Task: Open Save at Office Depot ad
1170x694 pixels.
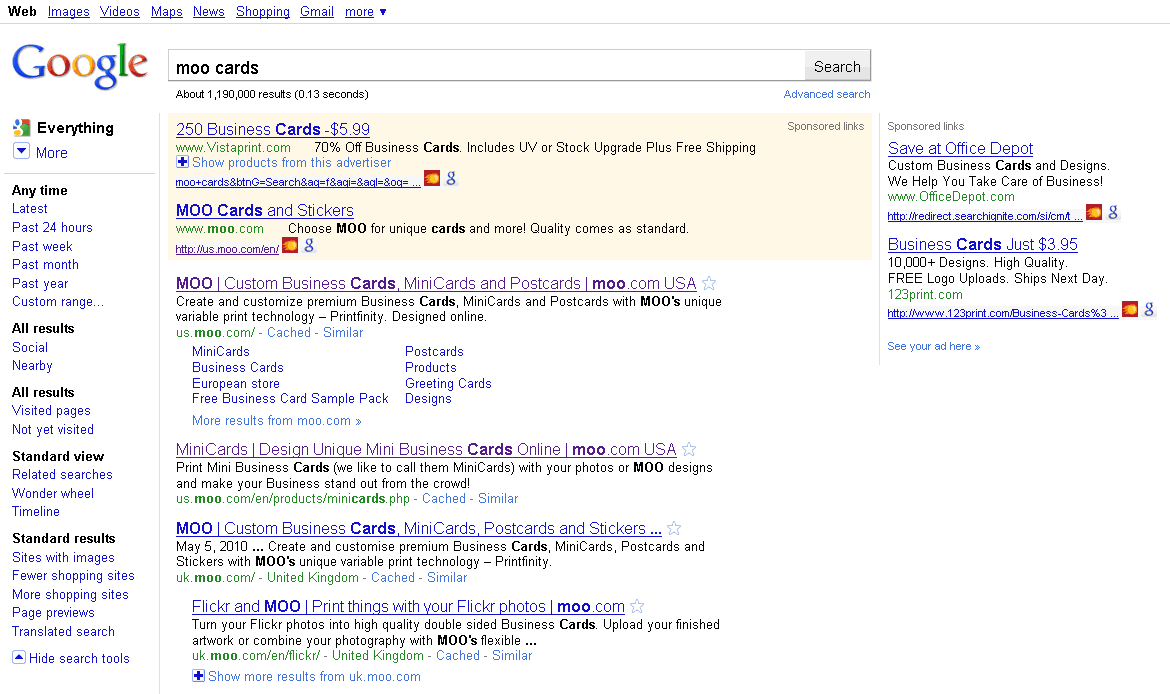Action: (960, 149)
